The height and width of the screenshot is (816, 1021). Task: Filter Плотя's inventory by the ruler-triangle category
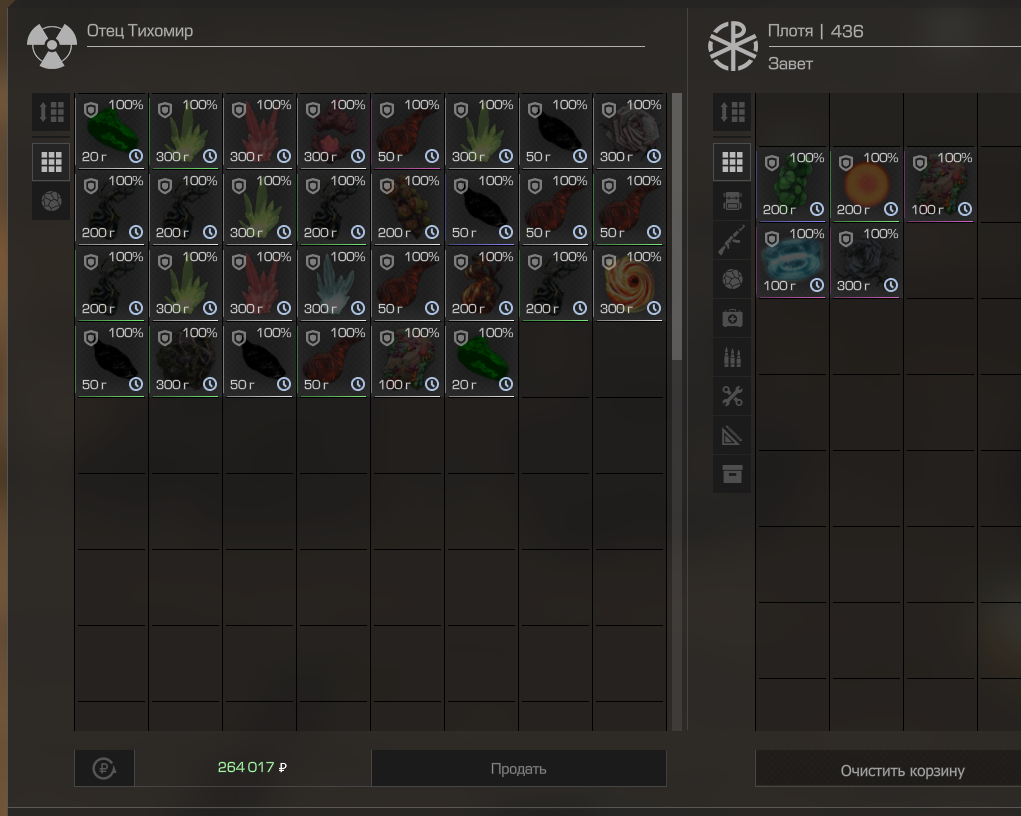coord(732,435)
